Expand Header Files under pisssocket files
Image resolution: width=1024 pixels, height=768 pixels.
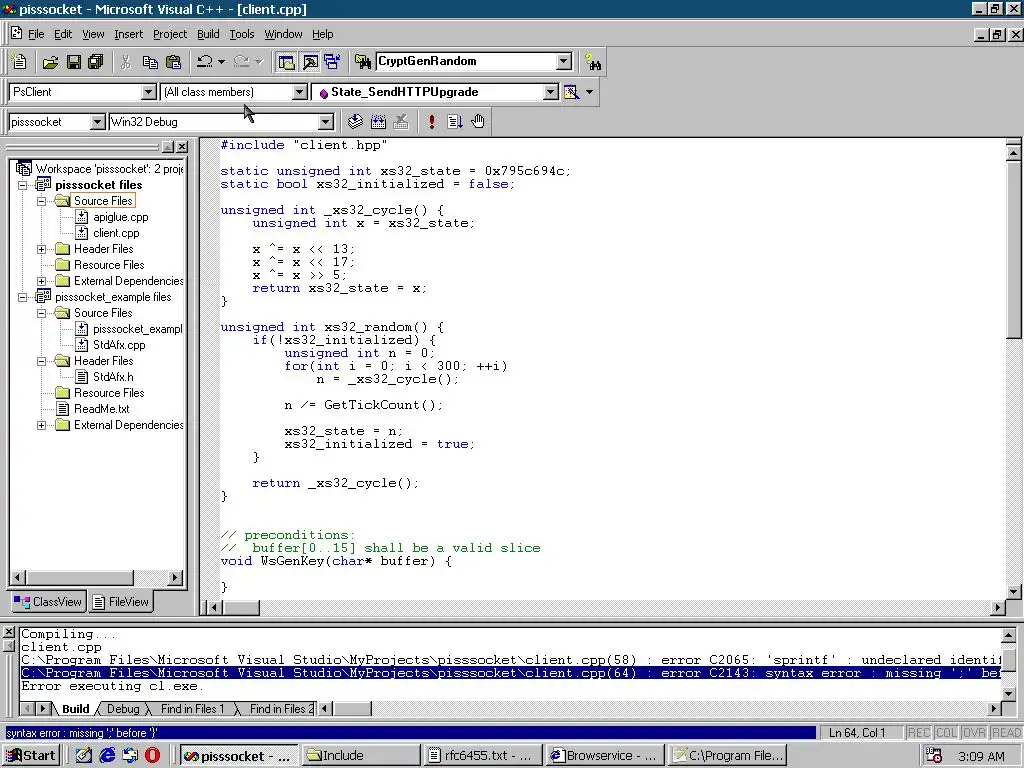tap(42, 249)
